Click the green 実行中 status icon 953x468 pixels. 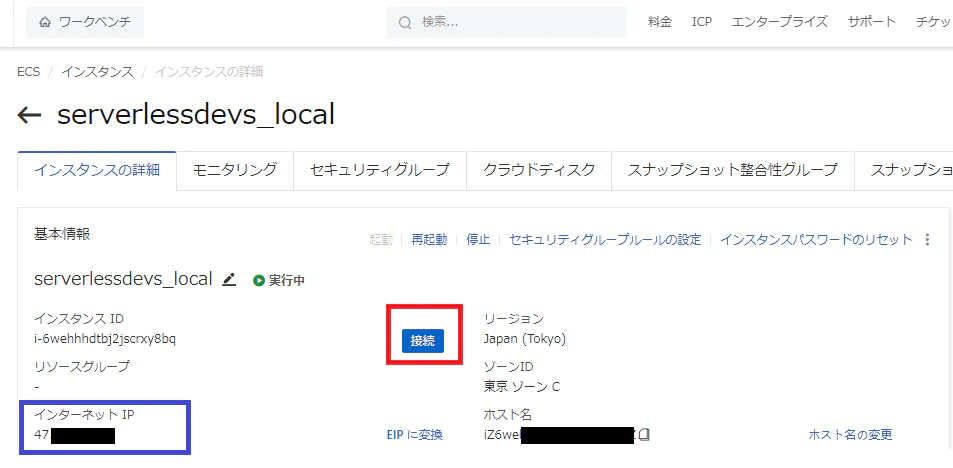coord(259,280)
